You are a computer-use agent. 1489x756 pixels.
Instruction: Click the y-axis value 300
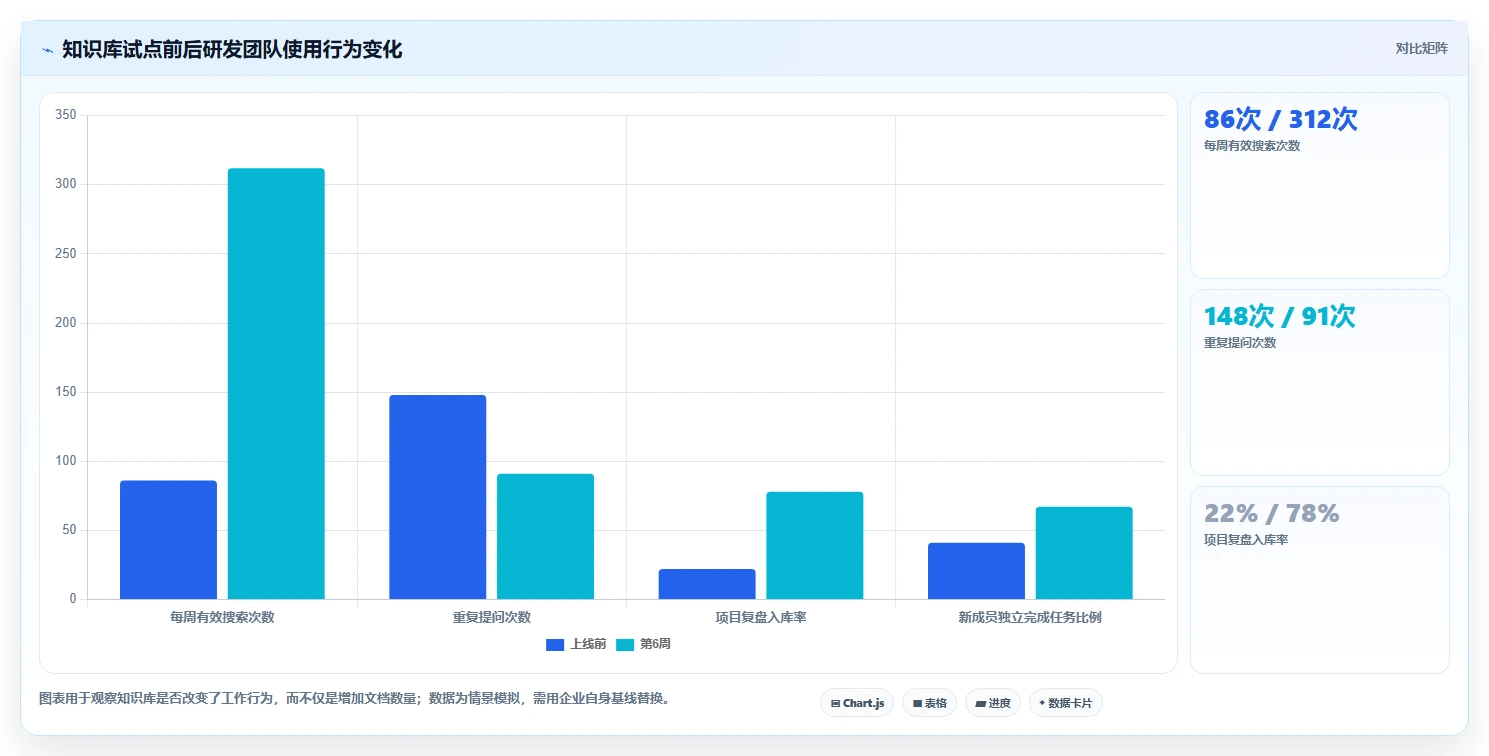point(66,184)
